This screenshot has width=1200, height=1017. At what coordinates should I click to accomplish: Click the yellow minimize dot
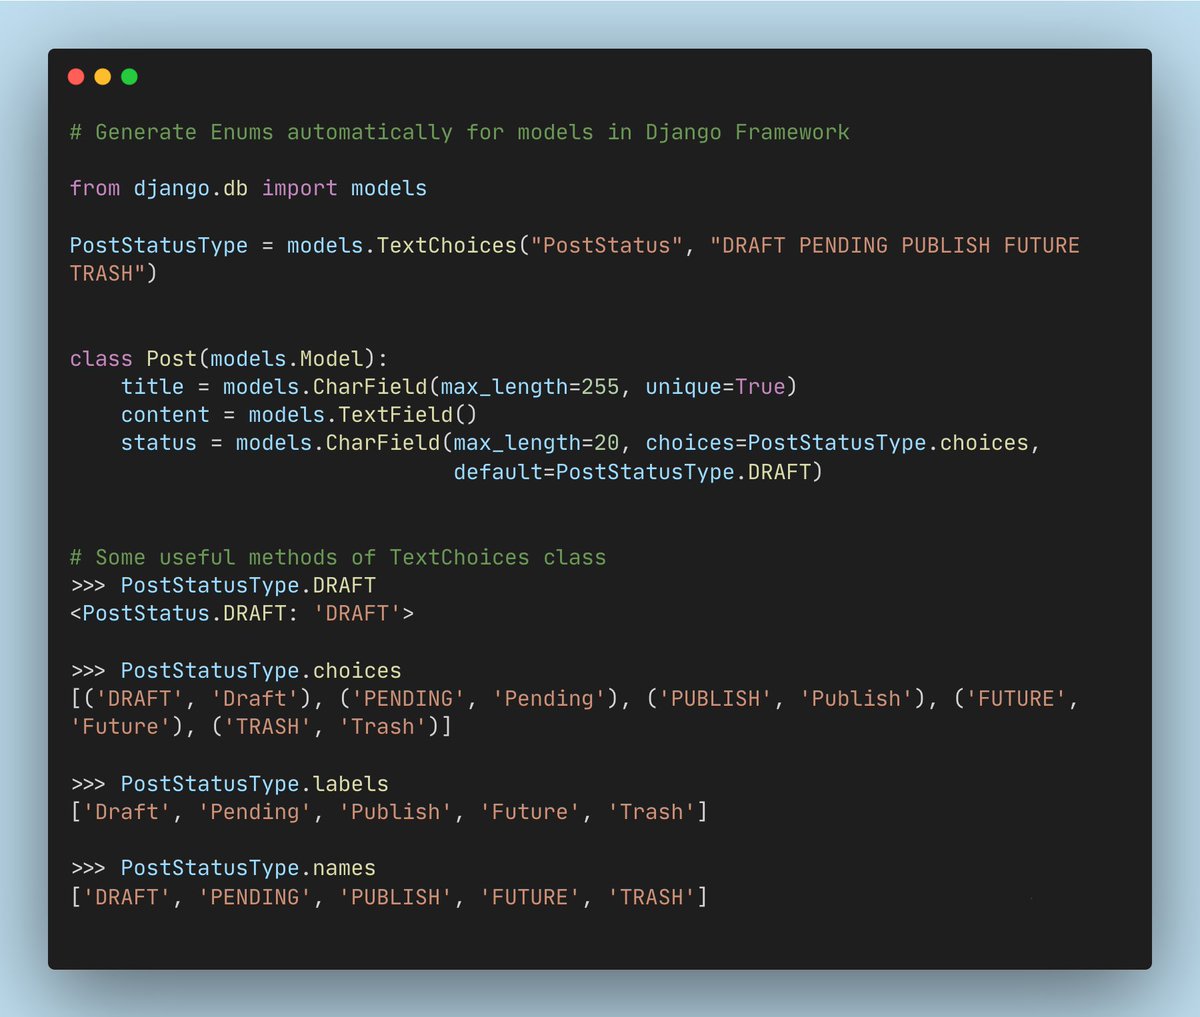(102, 77)
